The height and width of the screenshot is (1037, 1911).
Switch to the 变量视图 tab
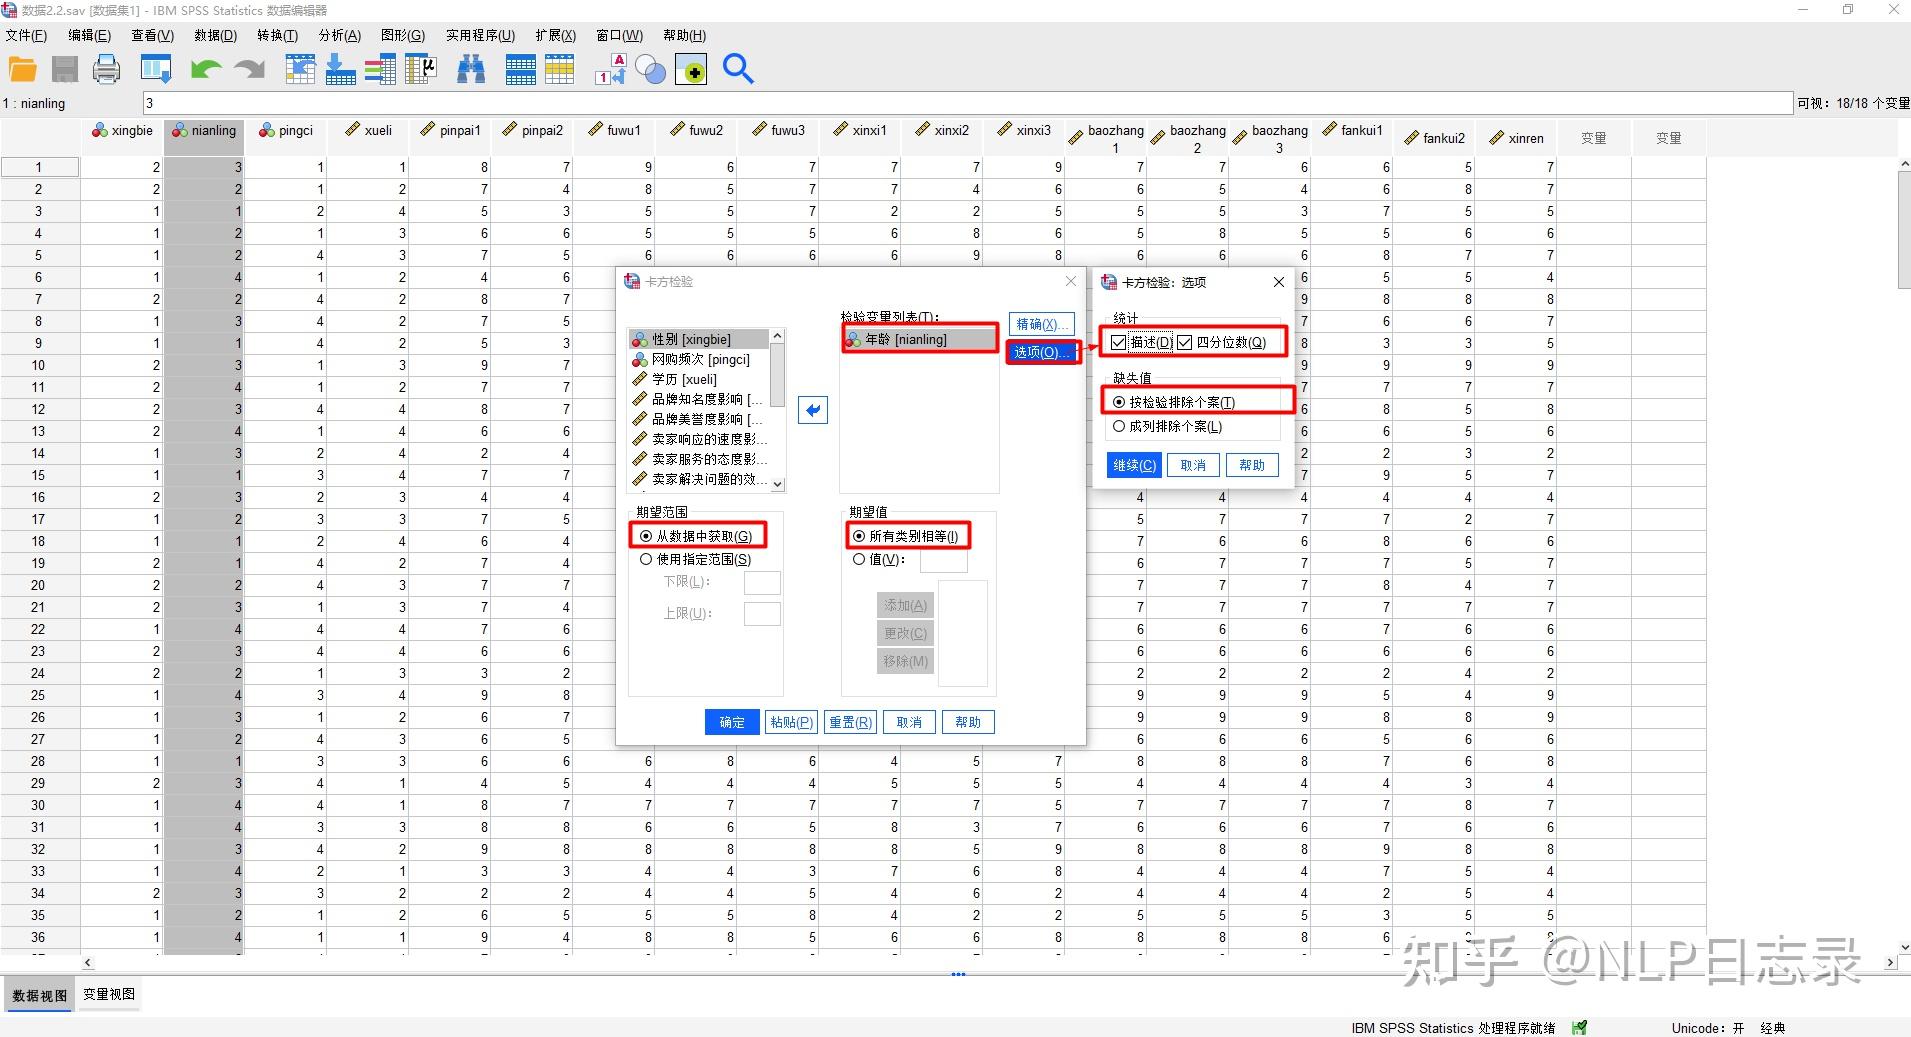click(108, 993)
